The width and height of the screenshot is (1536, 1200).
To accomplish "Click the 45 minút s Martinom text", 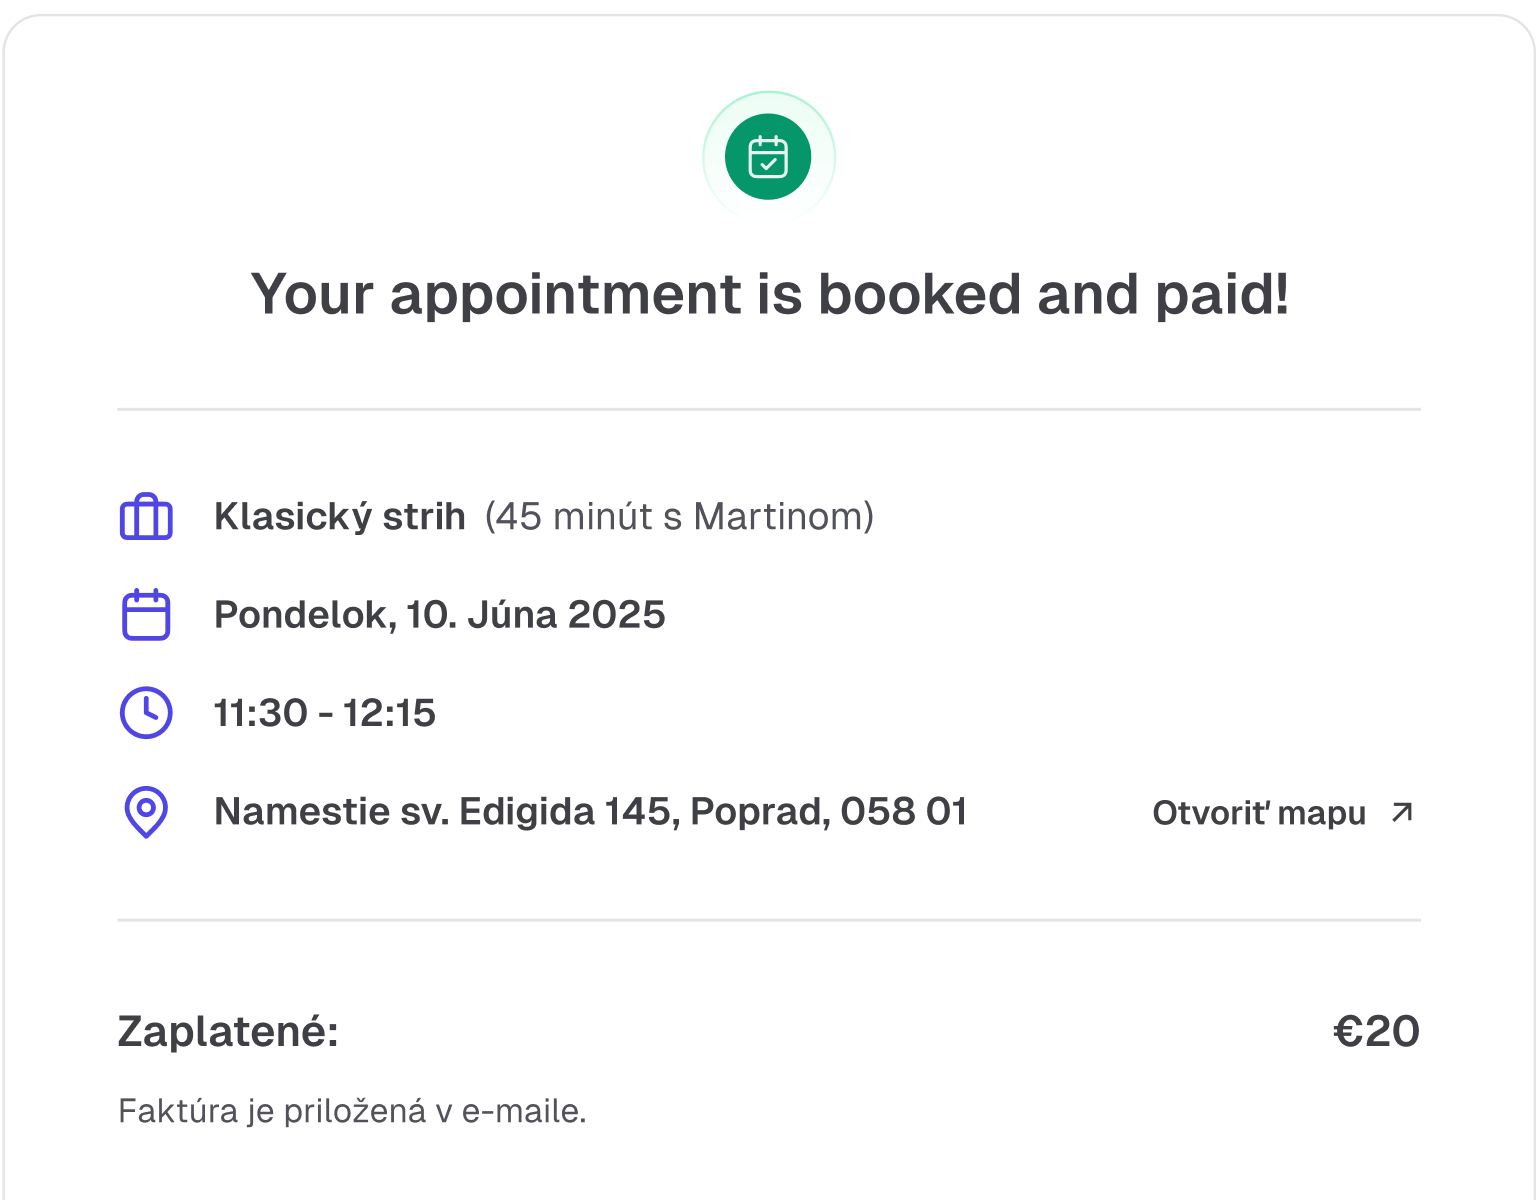I will (679, 517).
